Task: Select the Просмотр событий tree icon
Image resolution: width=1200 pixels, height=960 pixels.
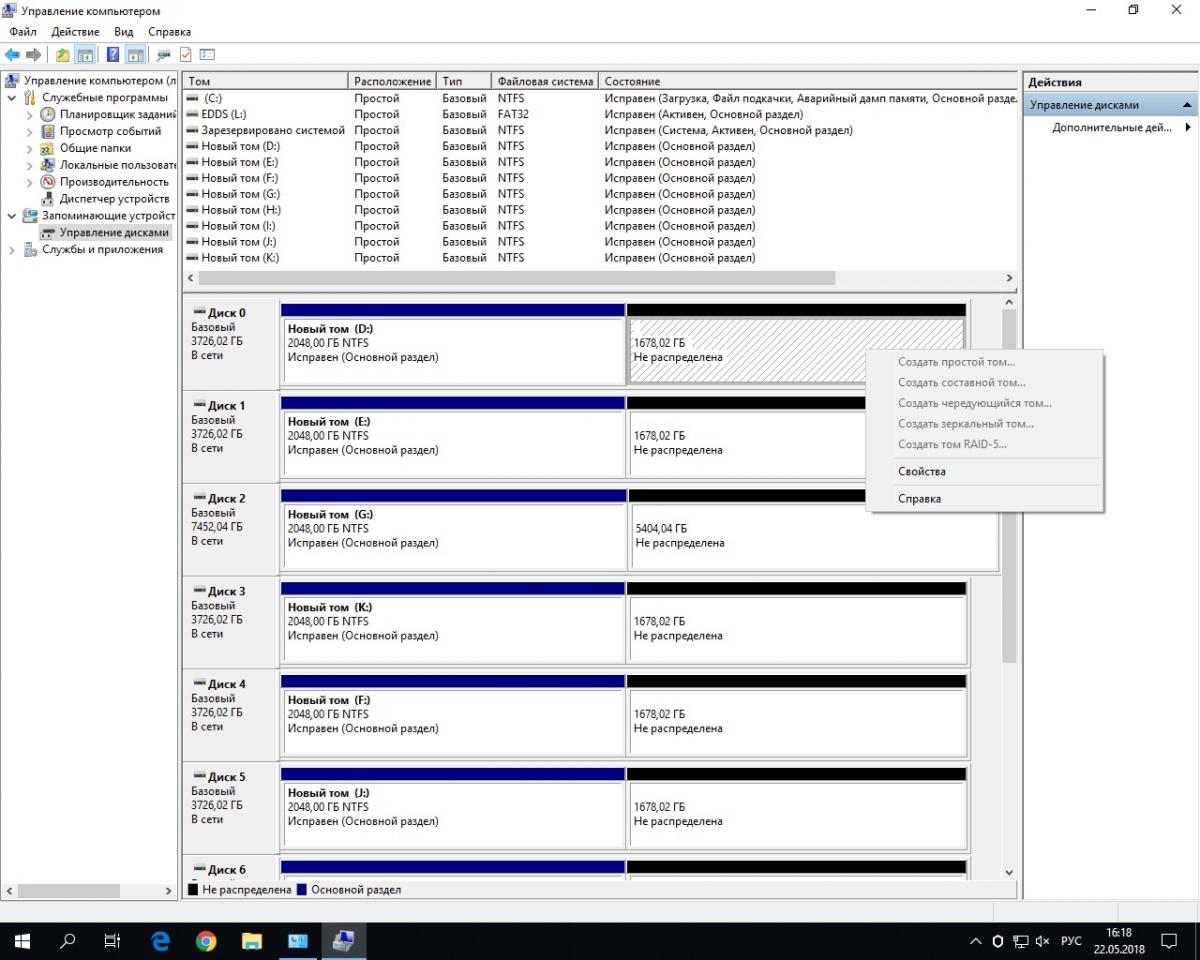Action: [48, 131]
